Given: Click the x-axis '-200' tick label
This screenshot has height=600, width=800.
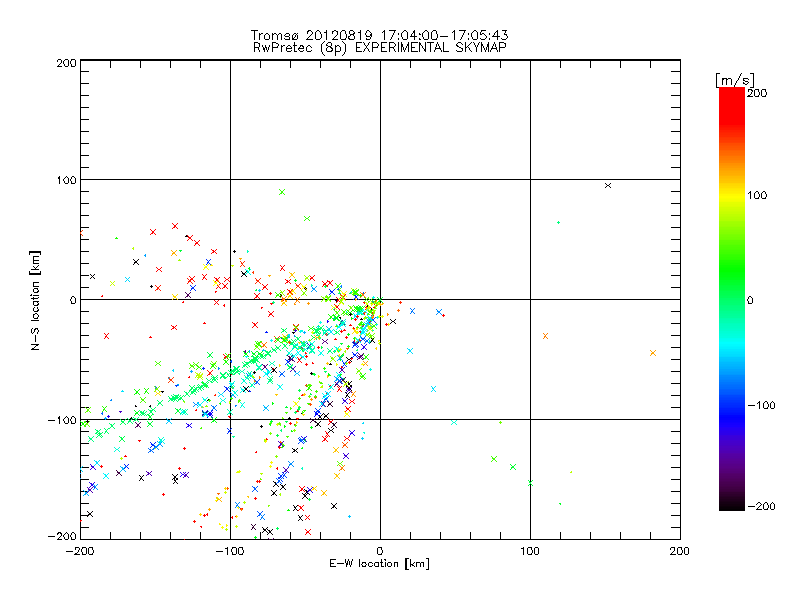Looking at the screenshot, I should (x=80, y=551).
